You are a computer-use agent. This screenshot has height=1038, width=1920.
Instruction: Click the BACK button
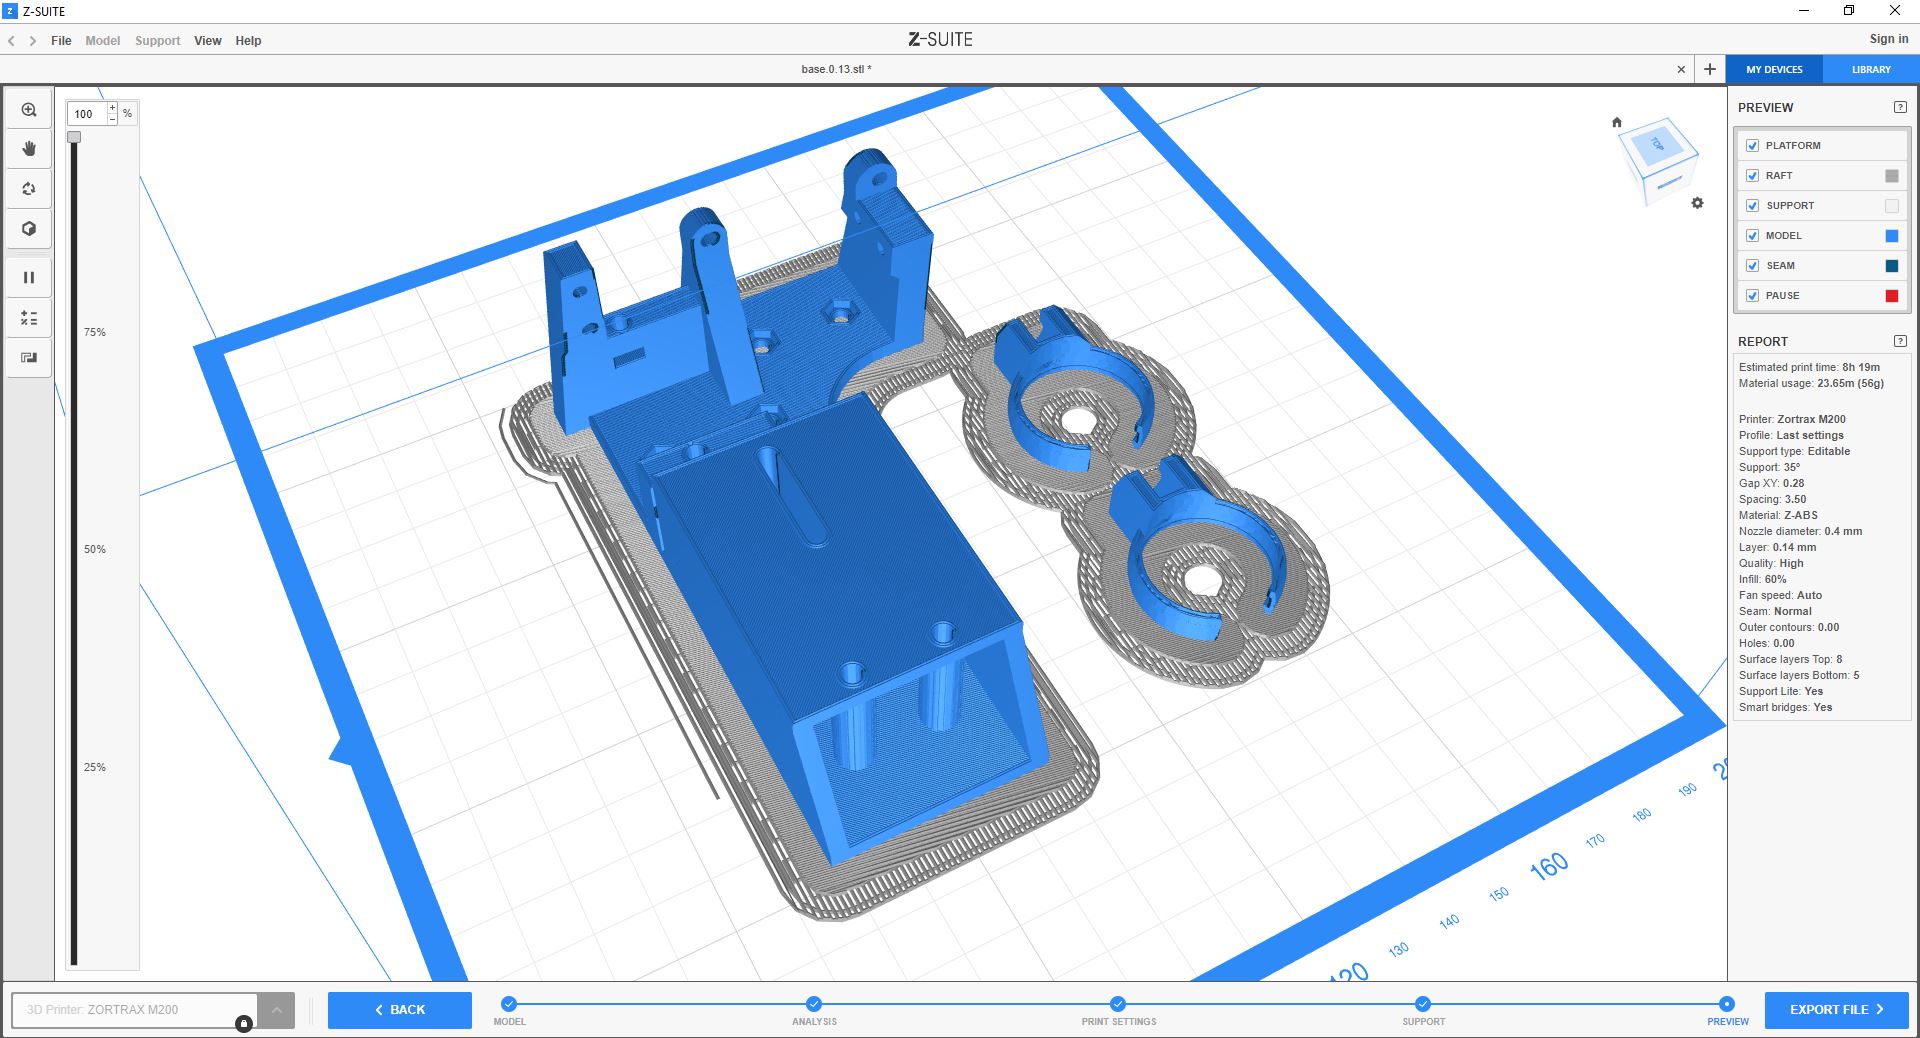pos(400,1010)
